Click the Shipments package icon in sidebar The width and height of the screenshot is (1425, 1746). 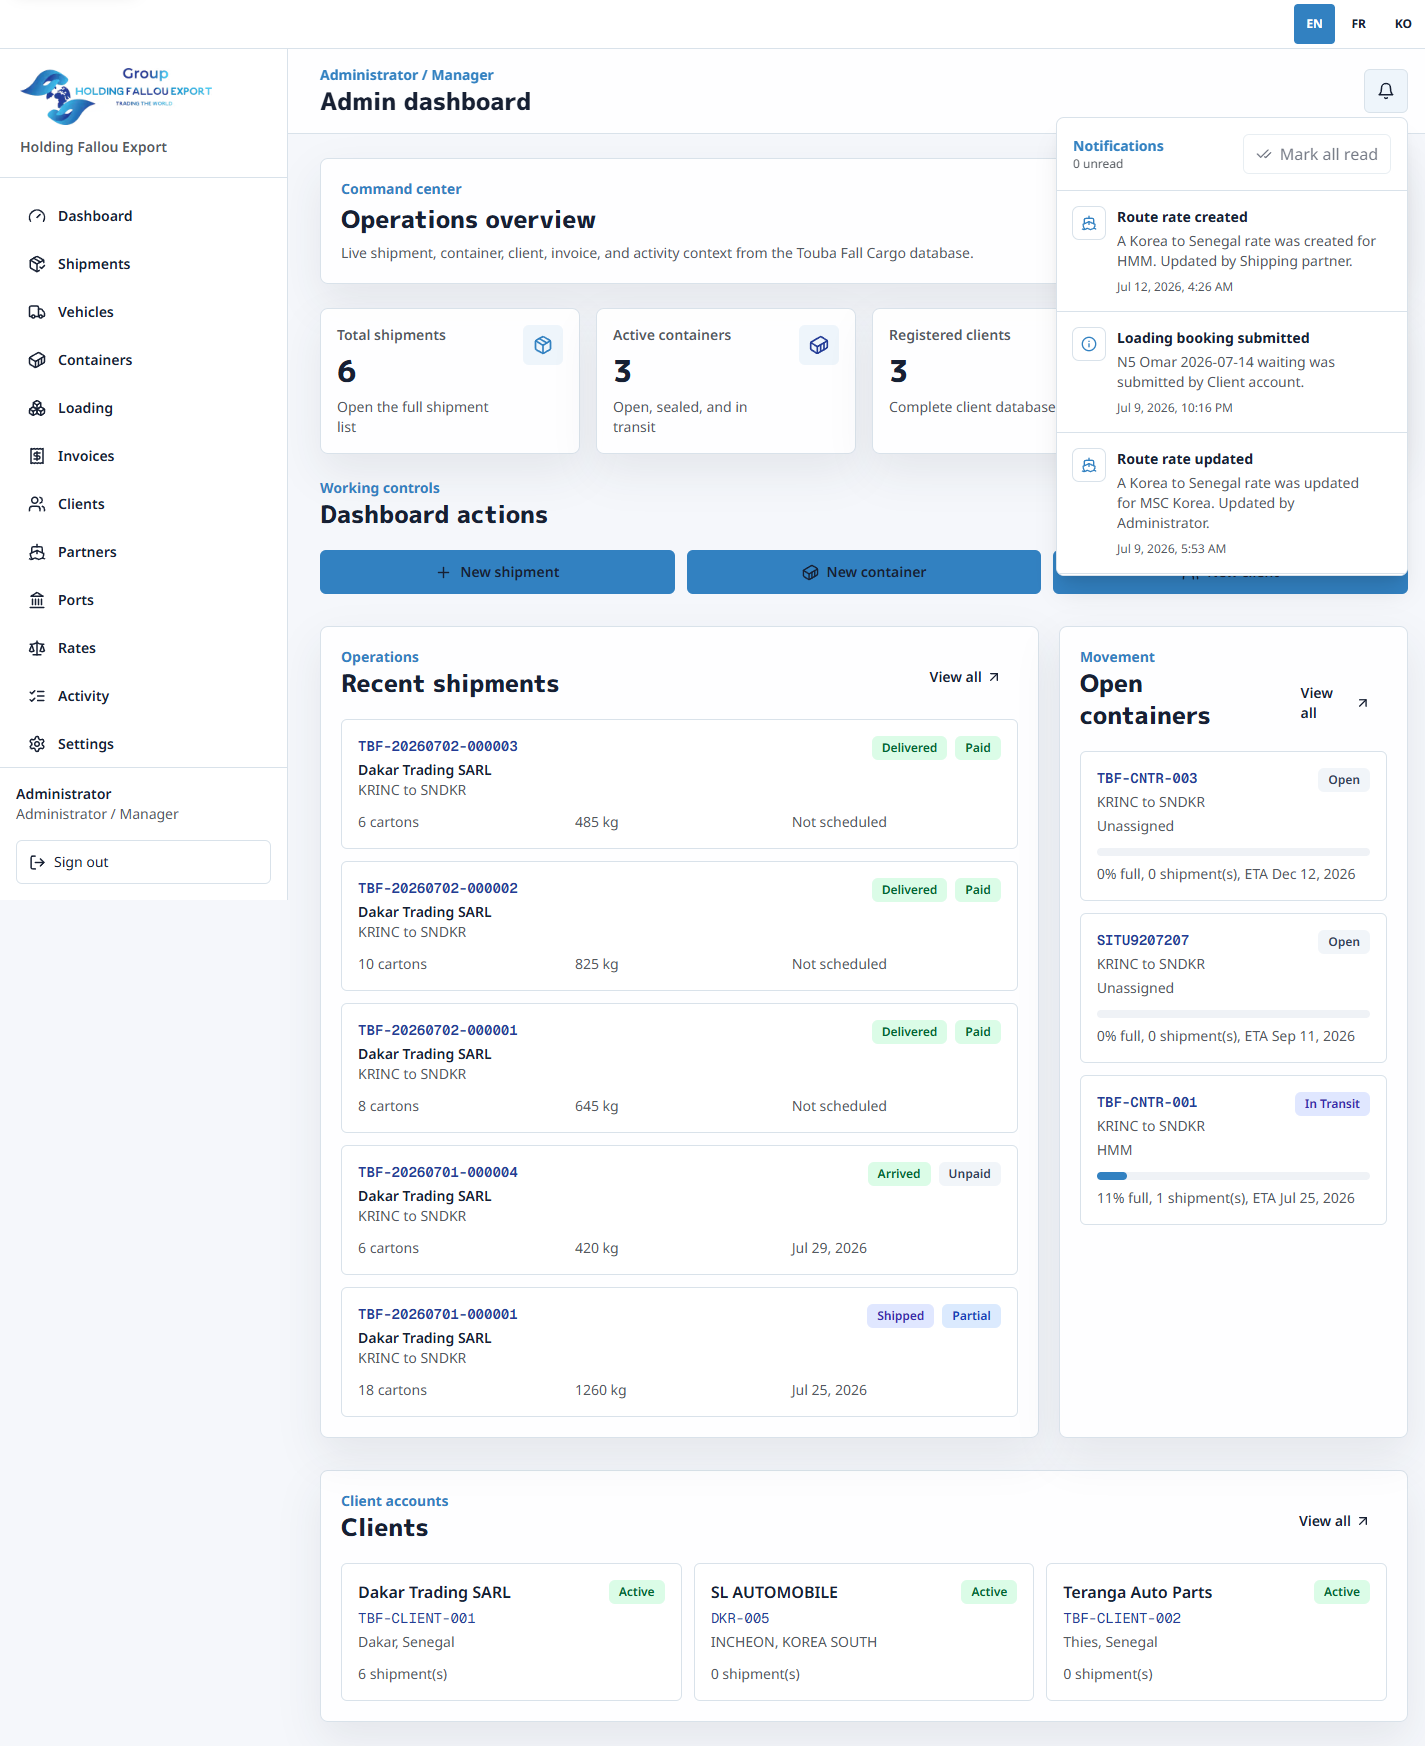(37, 264)
